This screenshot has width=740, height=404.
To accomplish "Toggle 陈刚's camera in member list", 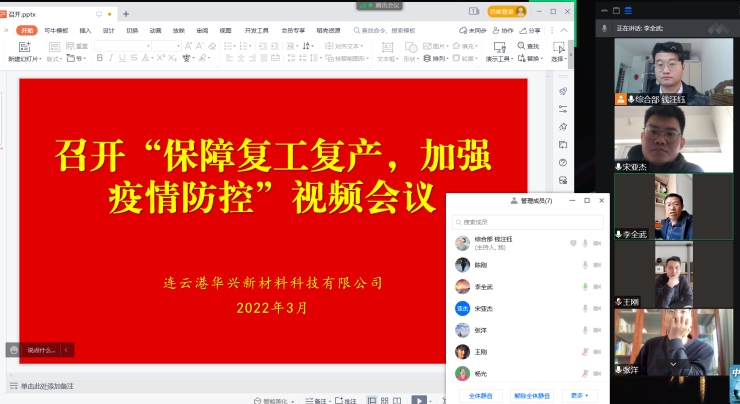I will pyautogui.click(x=597, y=265).
